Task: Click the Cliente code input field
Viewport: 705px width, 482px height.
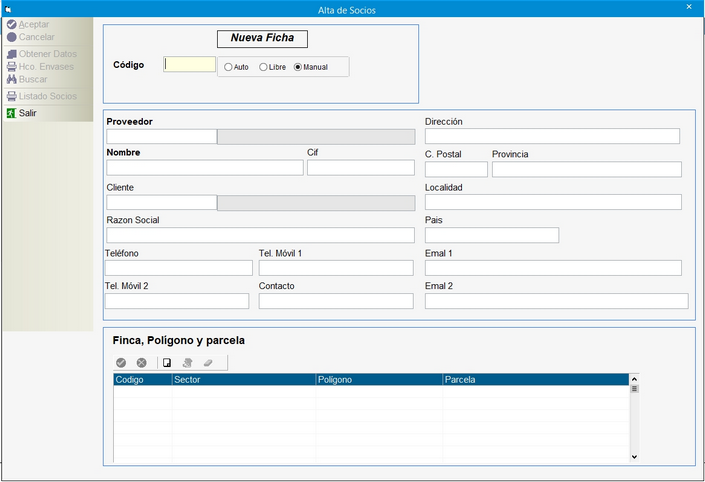Action: [x=162, y=202]
